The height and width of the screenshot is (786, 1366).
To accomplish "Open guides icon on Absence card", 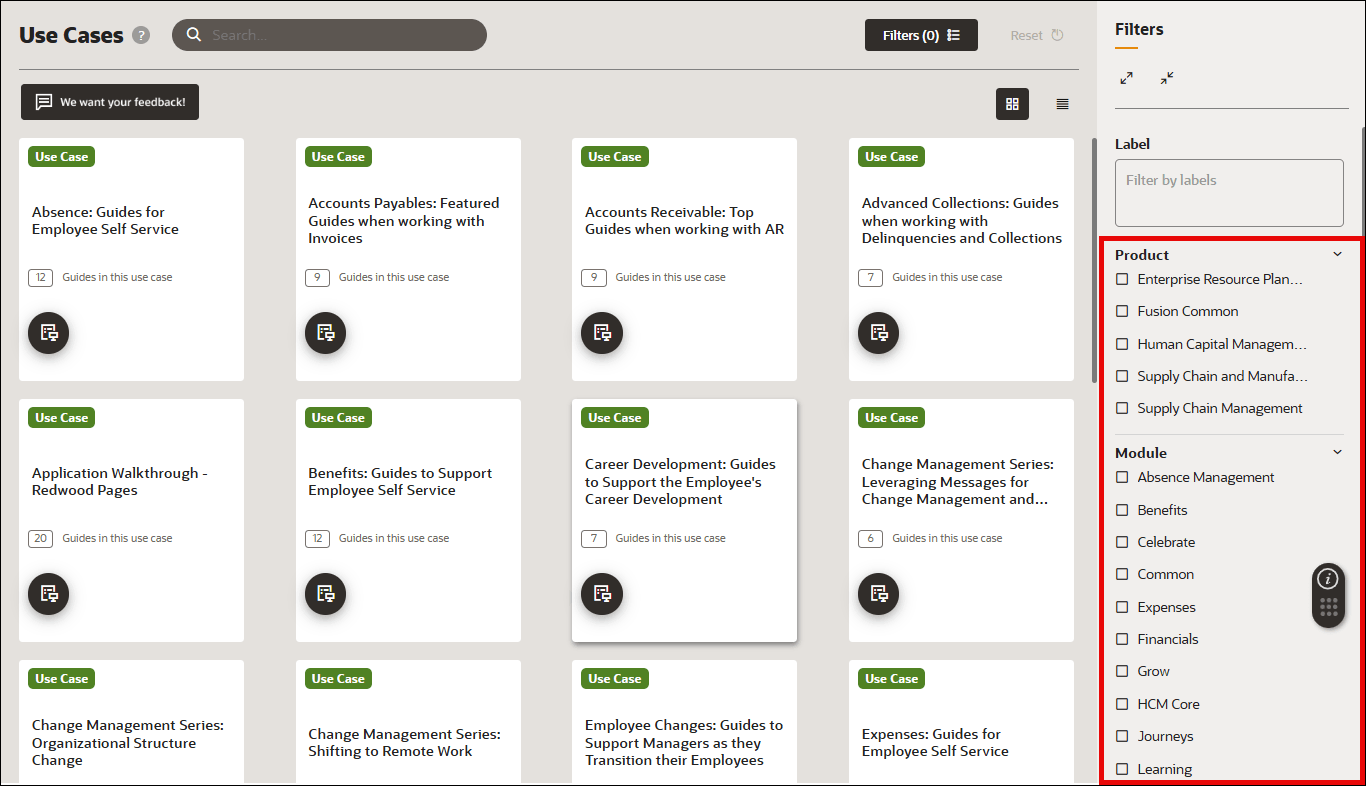I will (x=49, y=333).
